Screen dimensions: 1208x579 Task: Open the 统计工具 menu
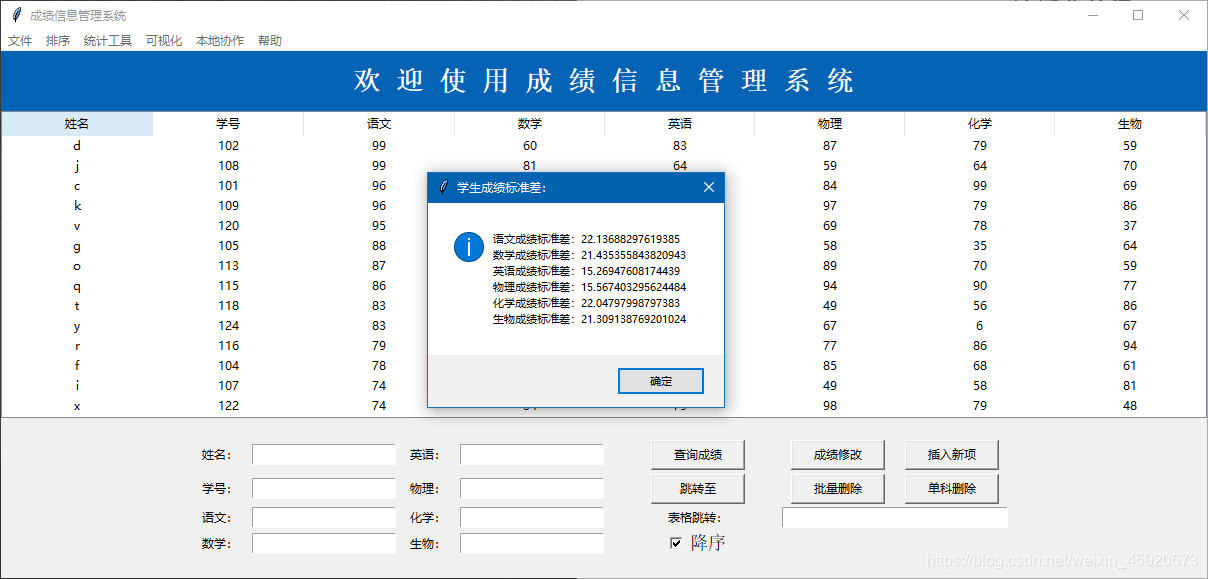coord(107,40)
